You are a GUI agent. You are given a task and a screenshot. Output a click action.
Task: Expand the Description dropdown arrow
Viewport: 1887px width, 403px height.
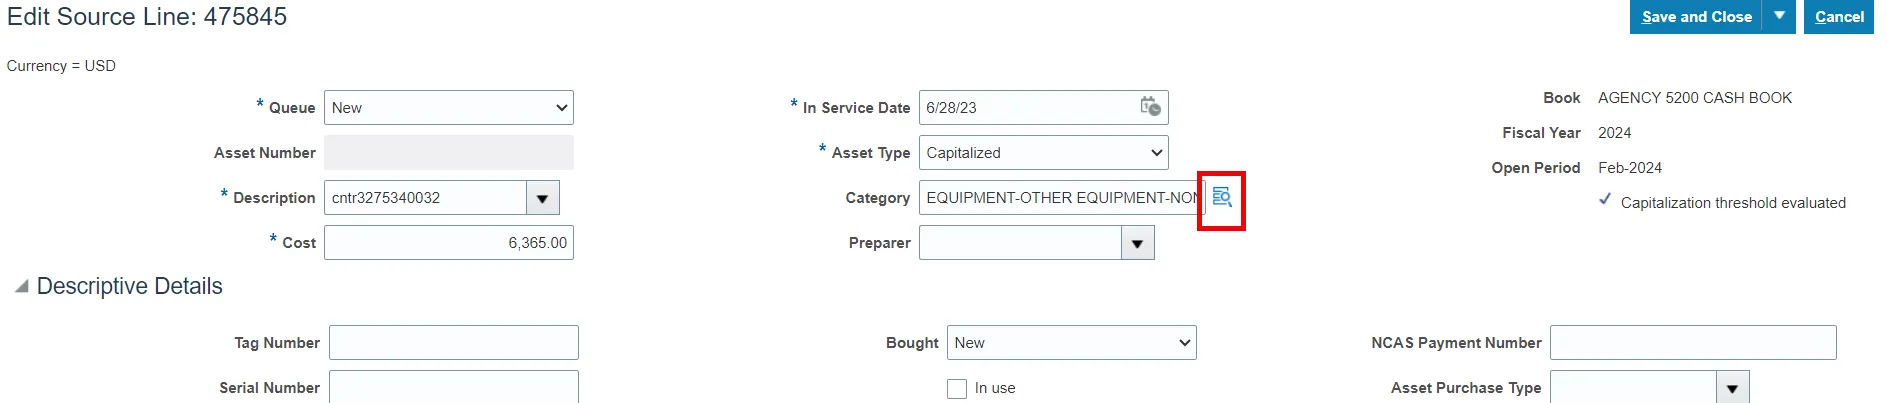(542, 198)
